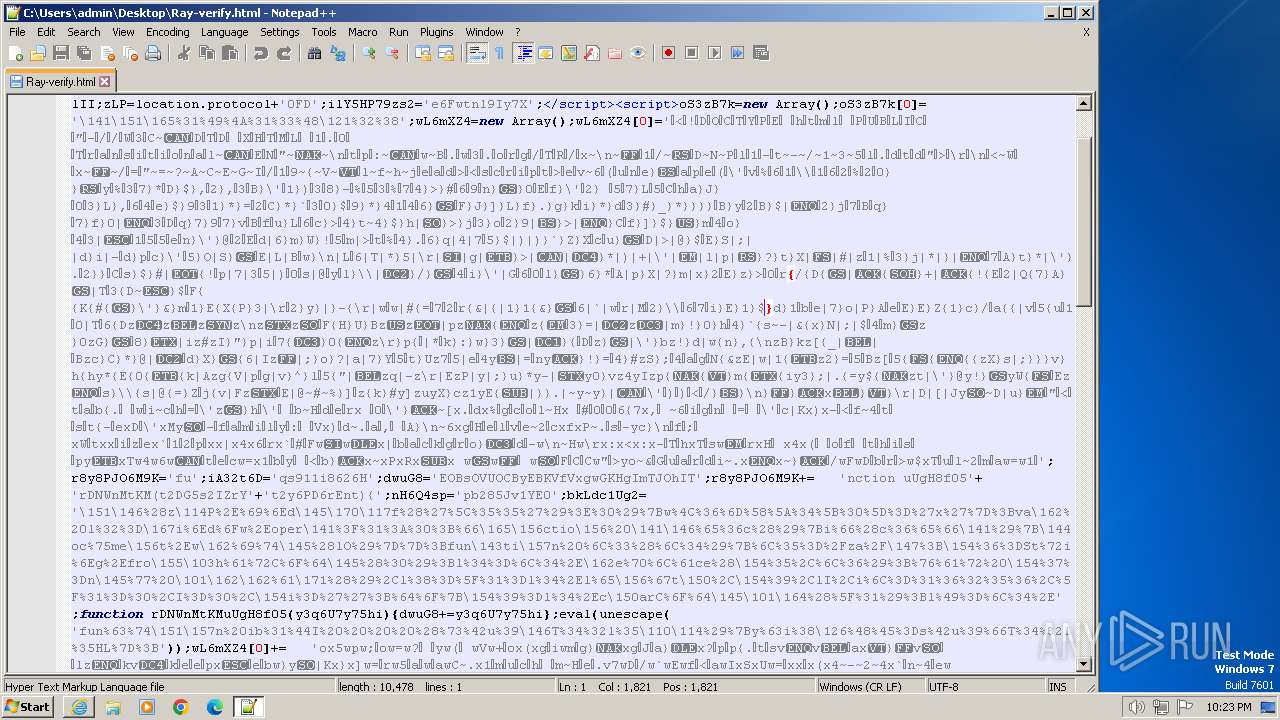Cut selection with the scissors icon
This screenshot has height=720, width=1280.
[x=184, y=53]
